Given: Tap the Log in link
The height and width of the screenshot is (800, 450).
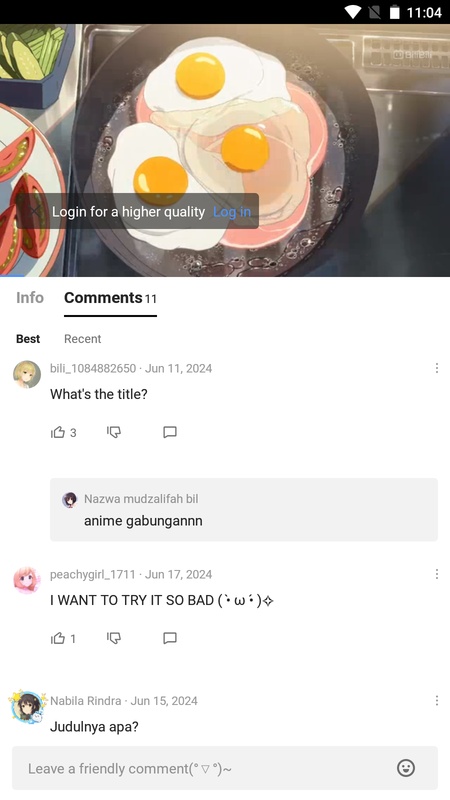Looking at the screenshot, I should pyautogui.click(x=232, y=212).
